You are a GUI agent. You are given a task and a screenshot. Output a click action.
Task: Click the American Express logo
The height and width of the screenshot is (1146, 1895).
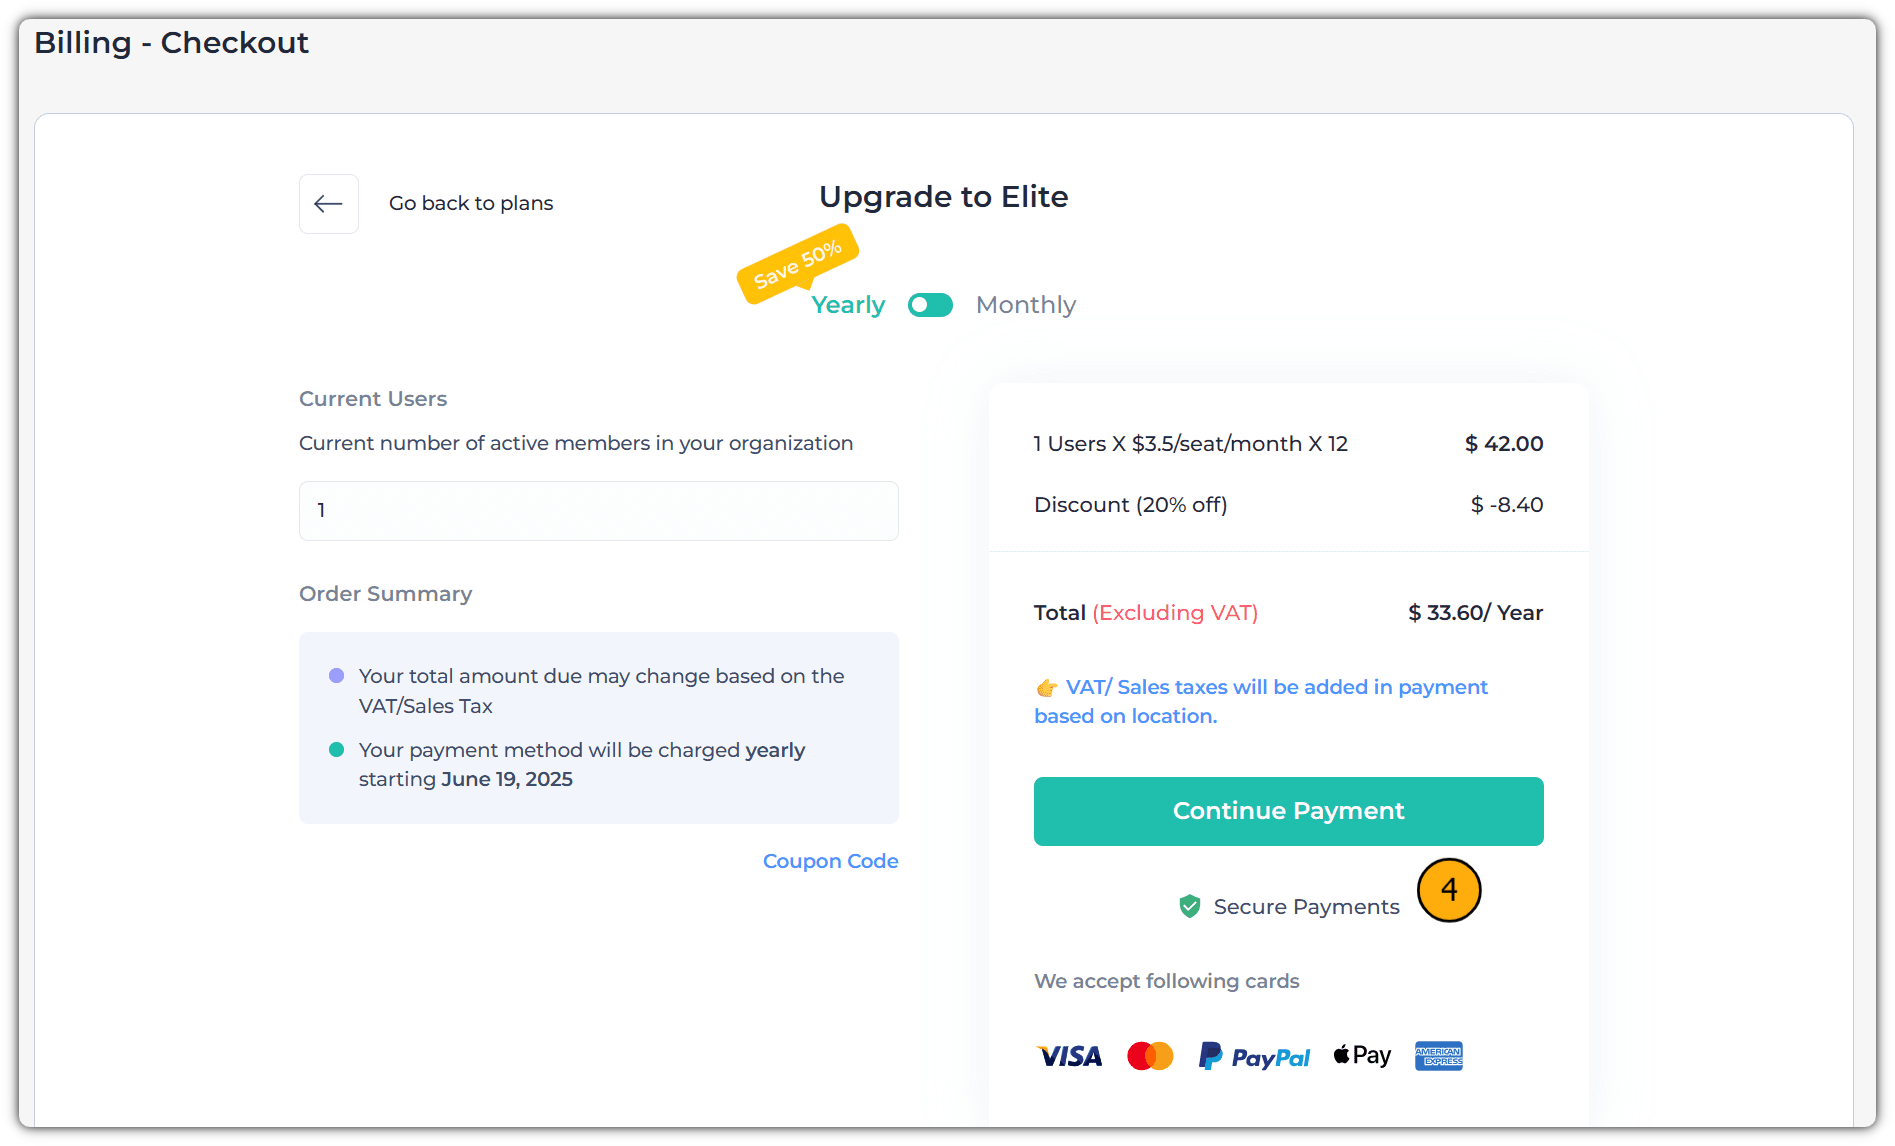click(x=1438, y=1056)
